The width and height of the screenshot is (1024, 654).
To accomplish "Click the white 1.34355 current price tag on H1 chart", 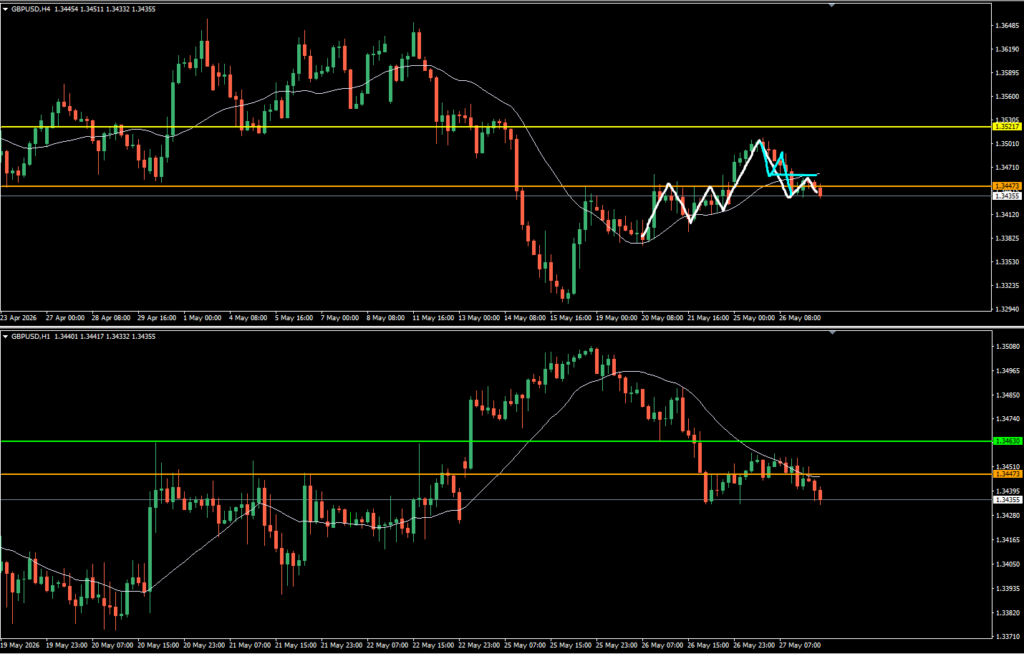I will point(1006,500).
